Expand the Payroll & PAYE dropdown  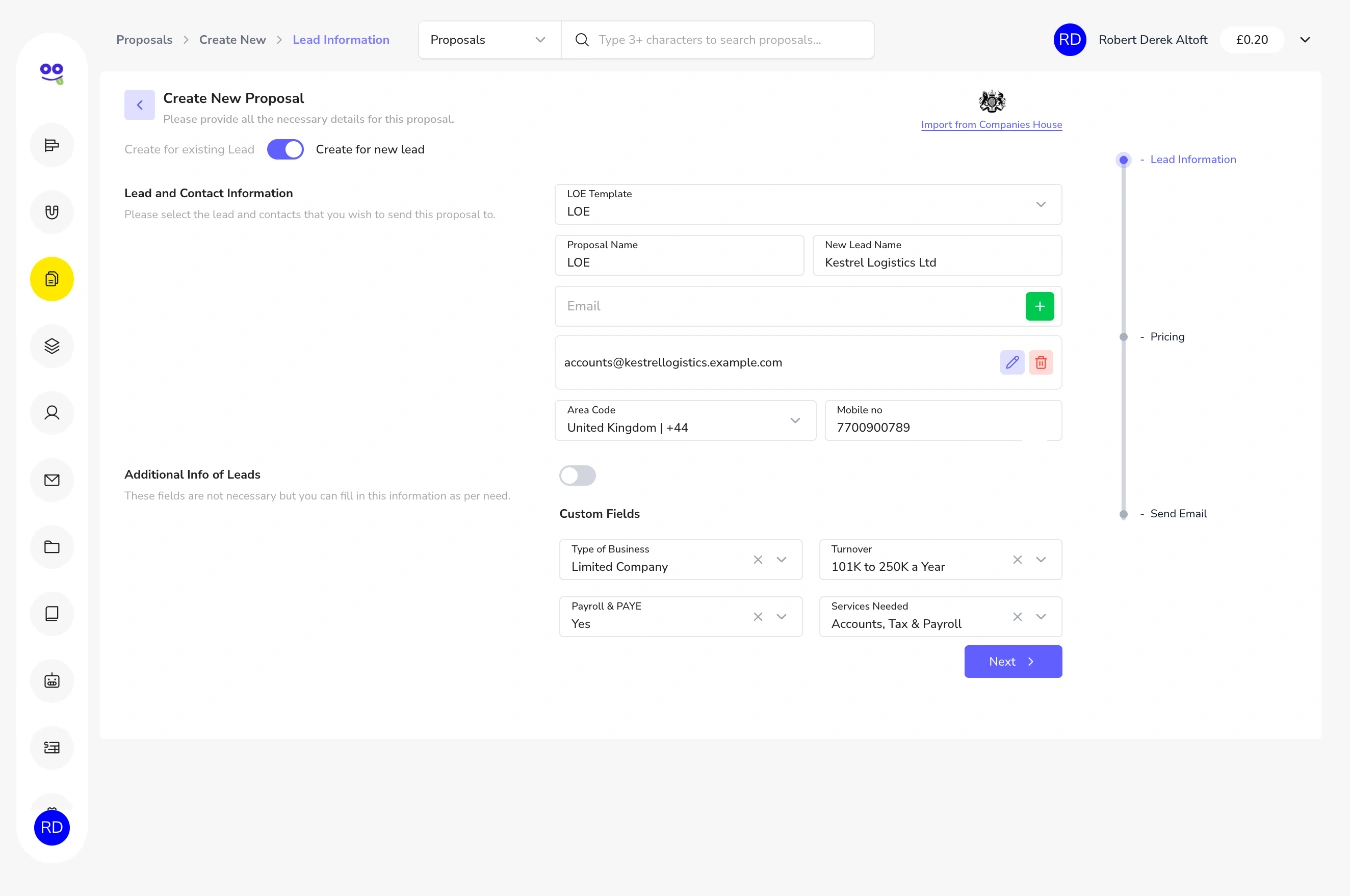[x=782, y=617]
